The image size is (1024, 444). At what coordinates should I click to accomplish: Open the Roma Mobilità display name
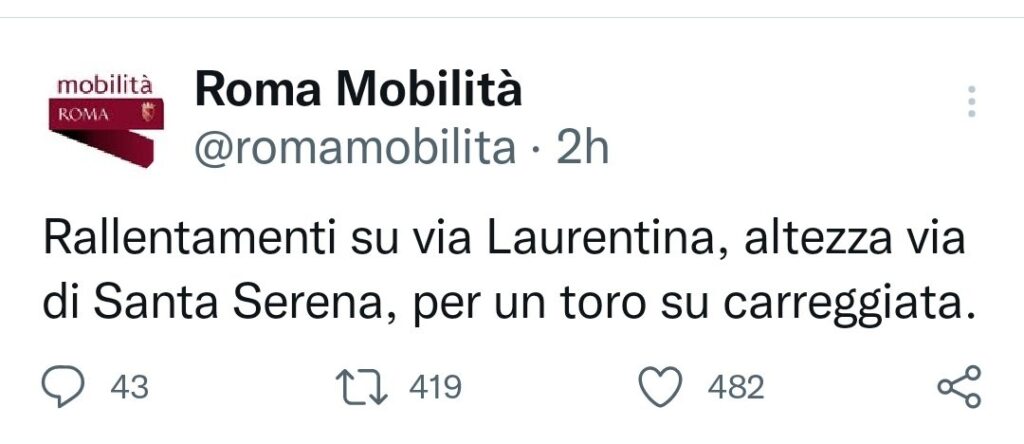358,91
